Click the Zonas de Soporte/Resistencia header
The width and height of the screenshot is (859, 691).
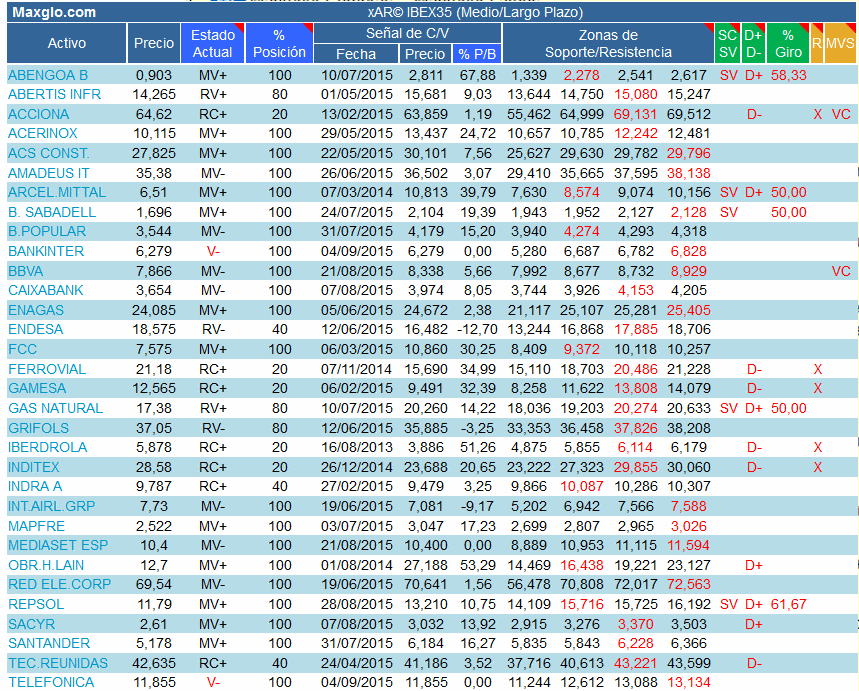[x=608, y=43]
